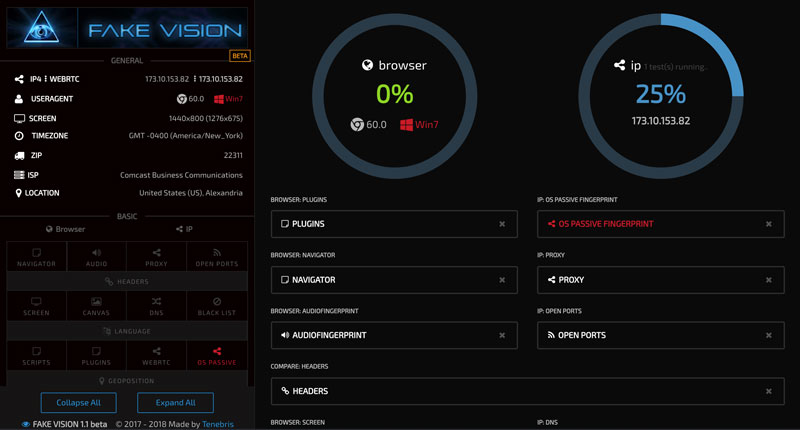
Task: Click the ZIP truck icon
Action: [x=19, y=156]
